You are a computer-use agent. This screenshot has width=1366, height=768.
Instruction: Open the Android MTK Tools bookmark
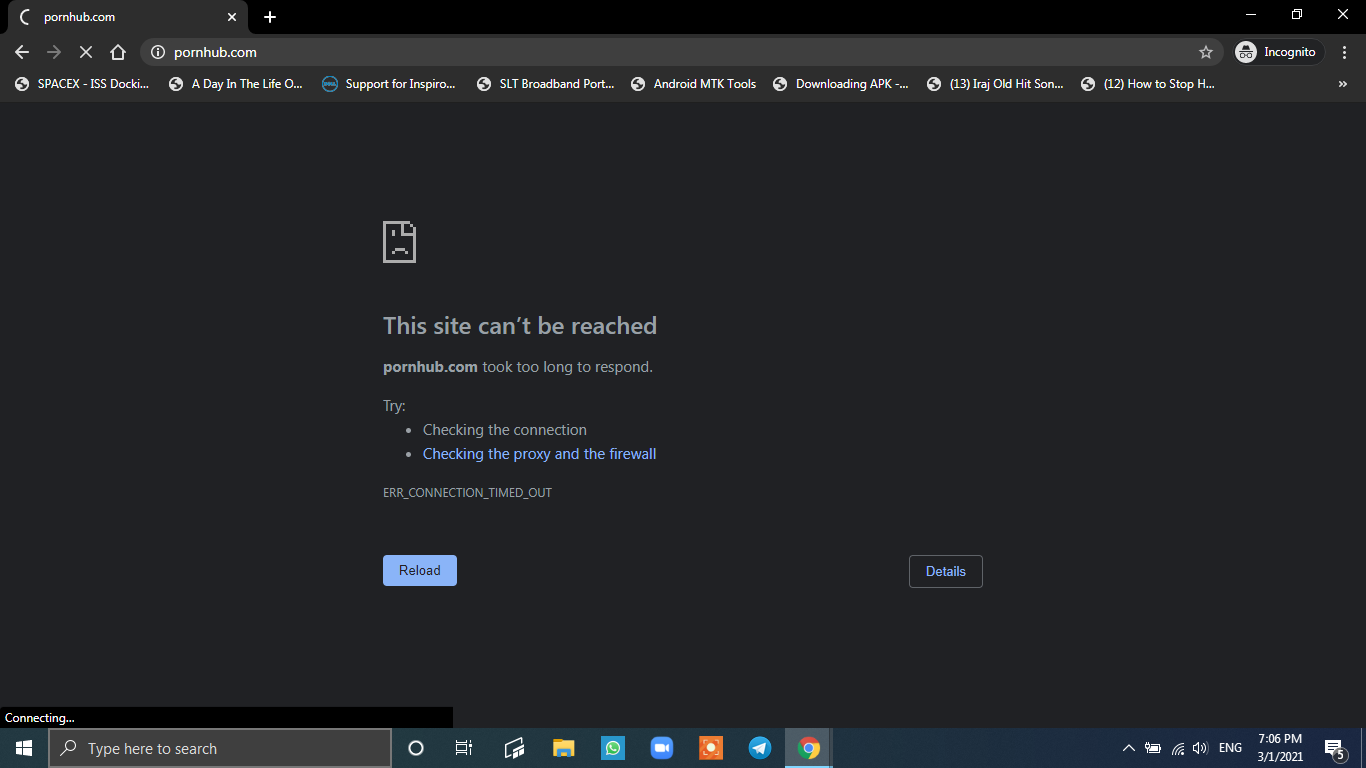[694, 84]
